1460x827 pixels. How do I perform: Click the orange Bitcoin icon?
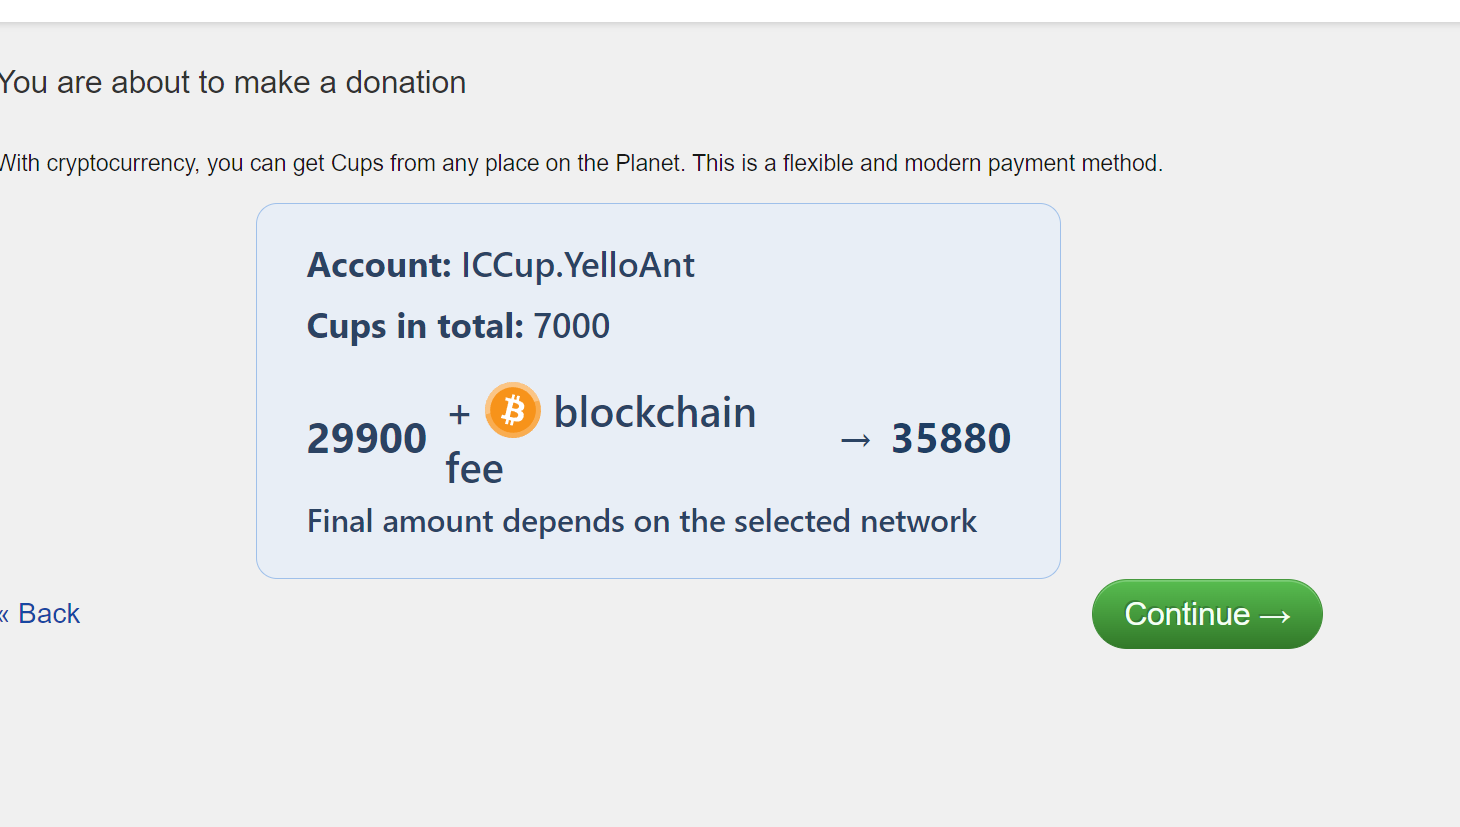click(513, 410)
